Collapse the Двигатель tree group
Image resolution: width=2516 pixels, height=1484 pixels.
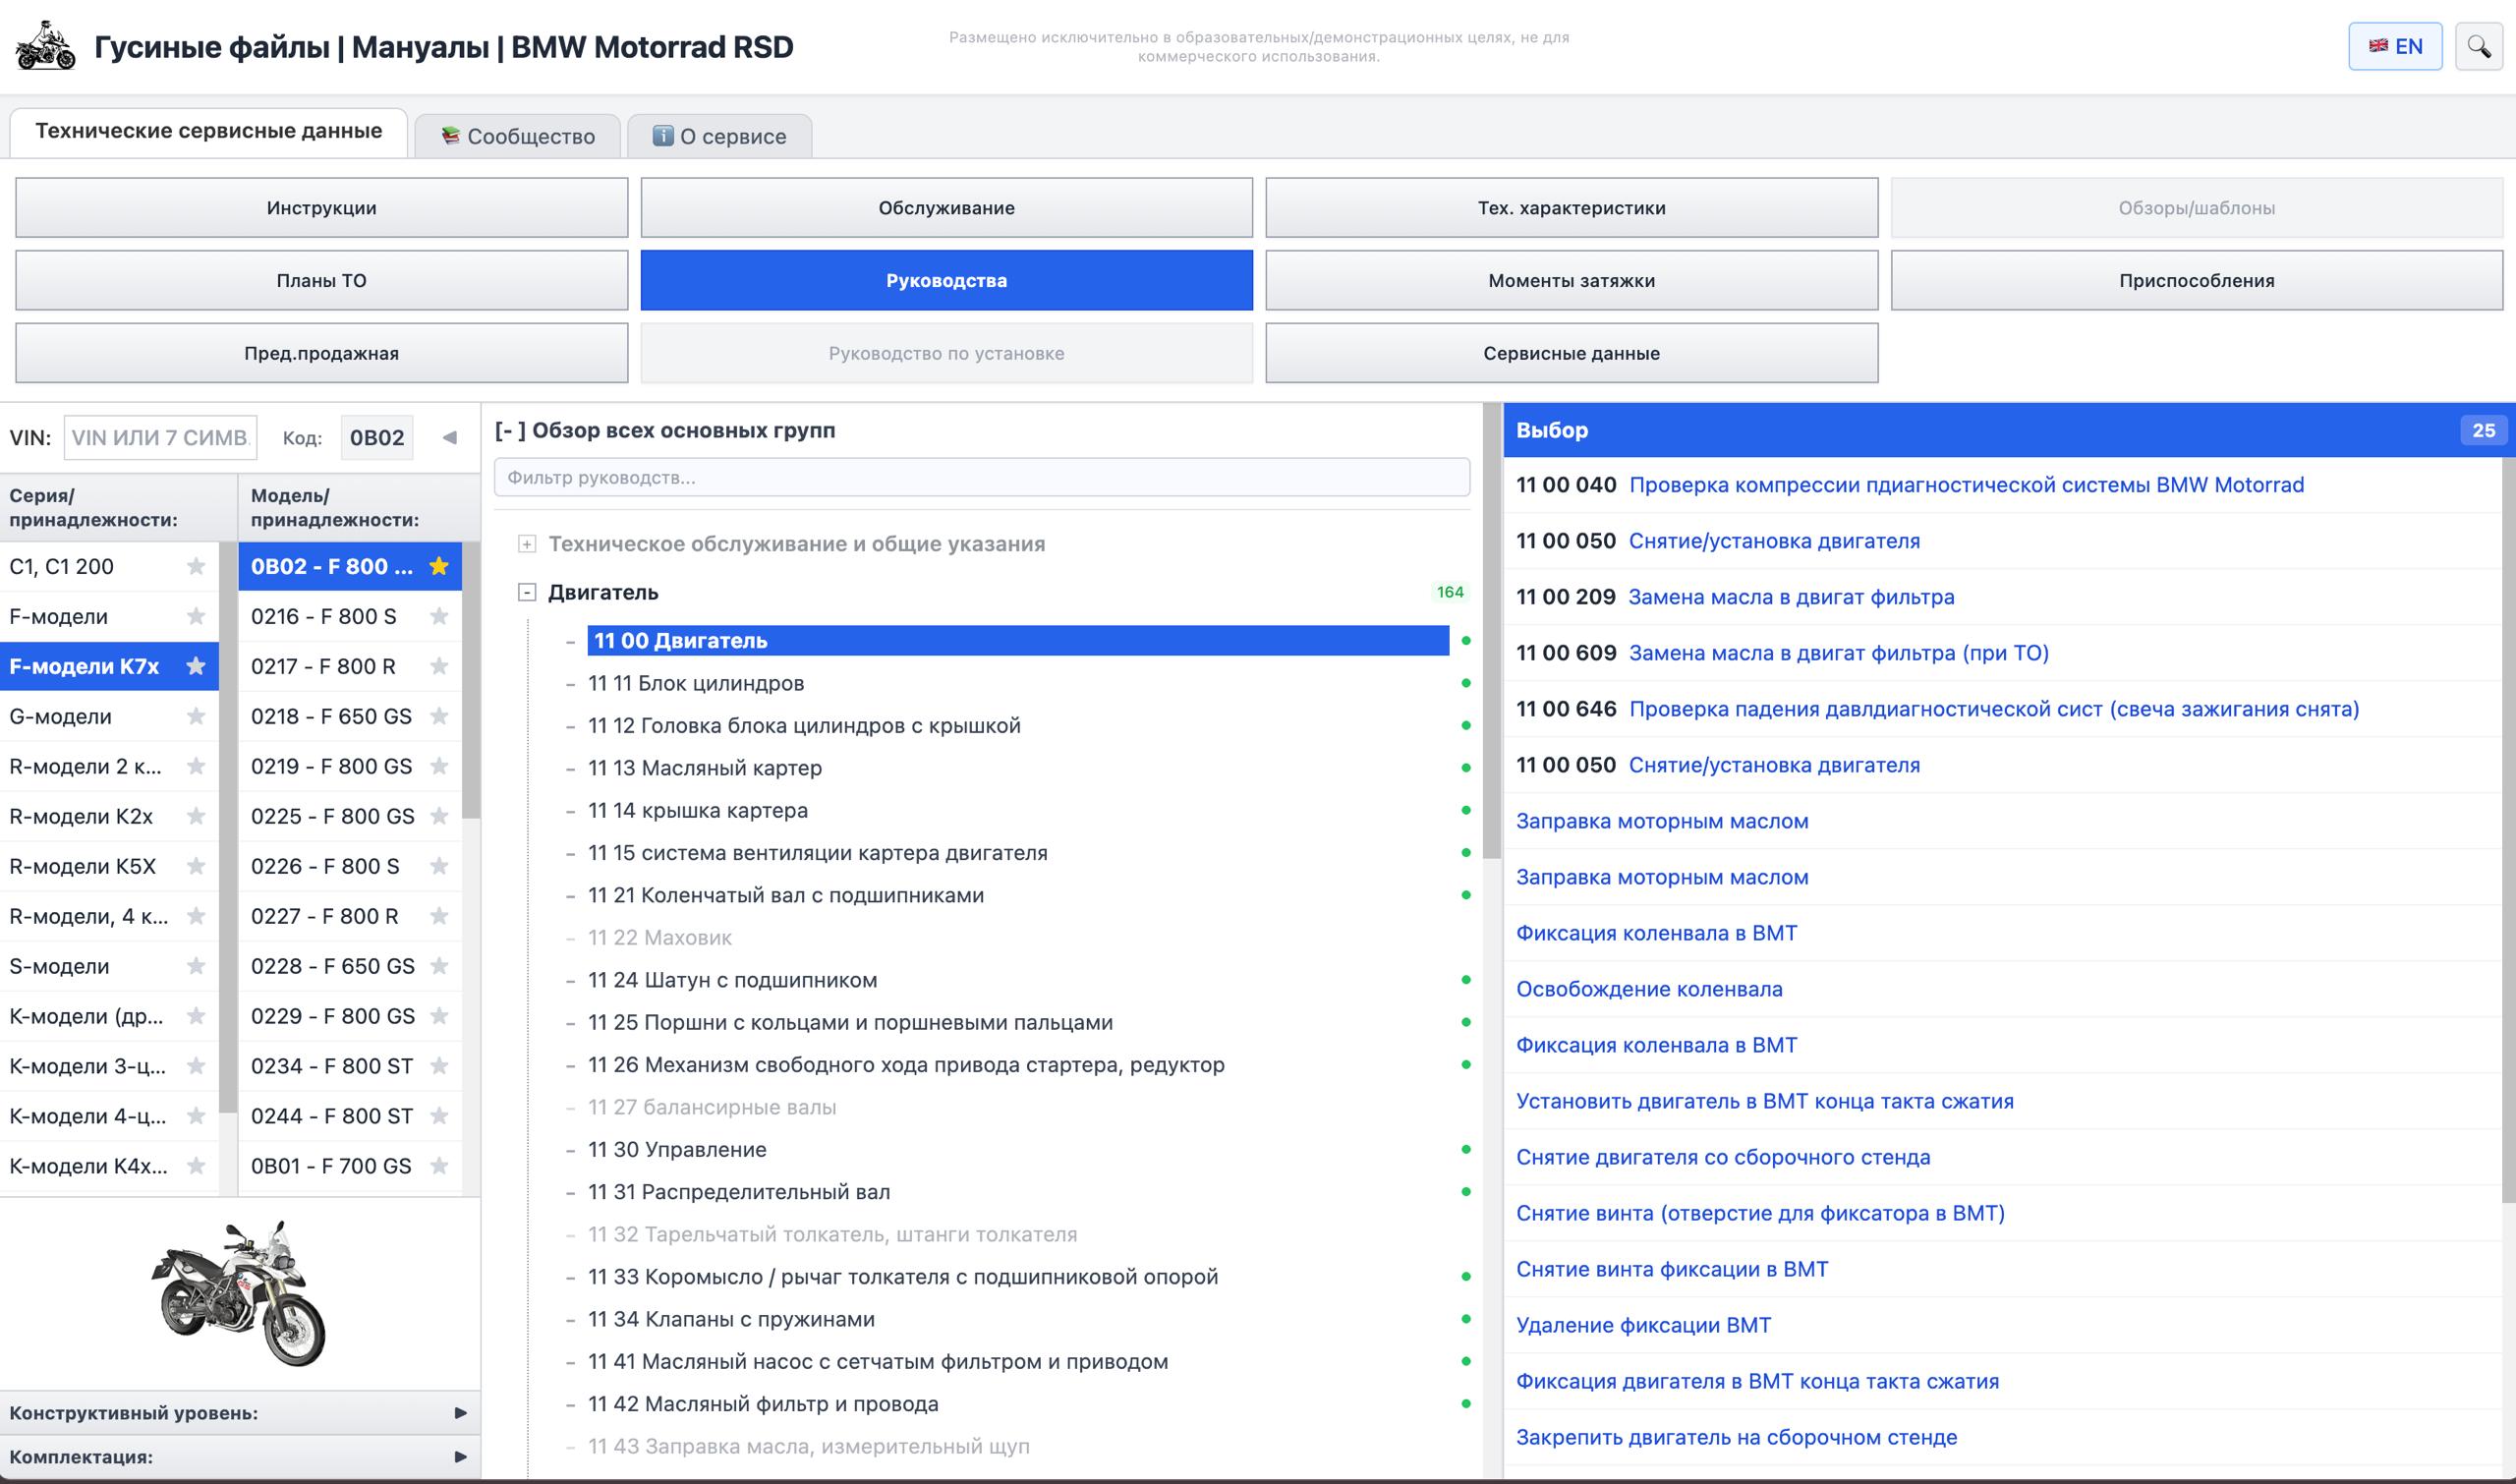527,592
